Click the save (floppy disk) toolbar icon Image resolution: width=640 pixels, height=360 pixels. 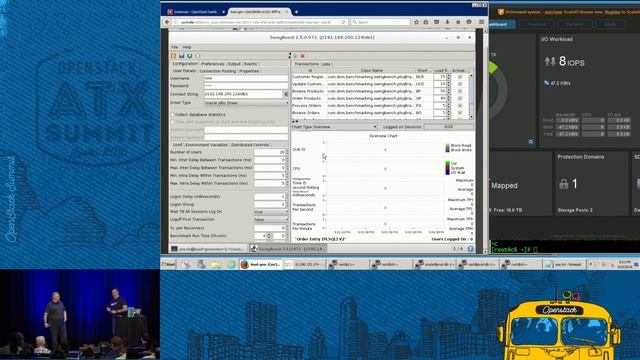click(182, 56)
